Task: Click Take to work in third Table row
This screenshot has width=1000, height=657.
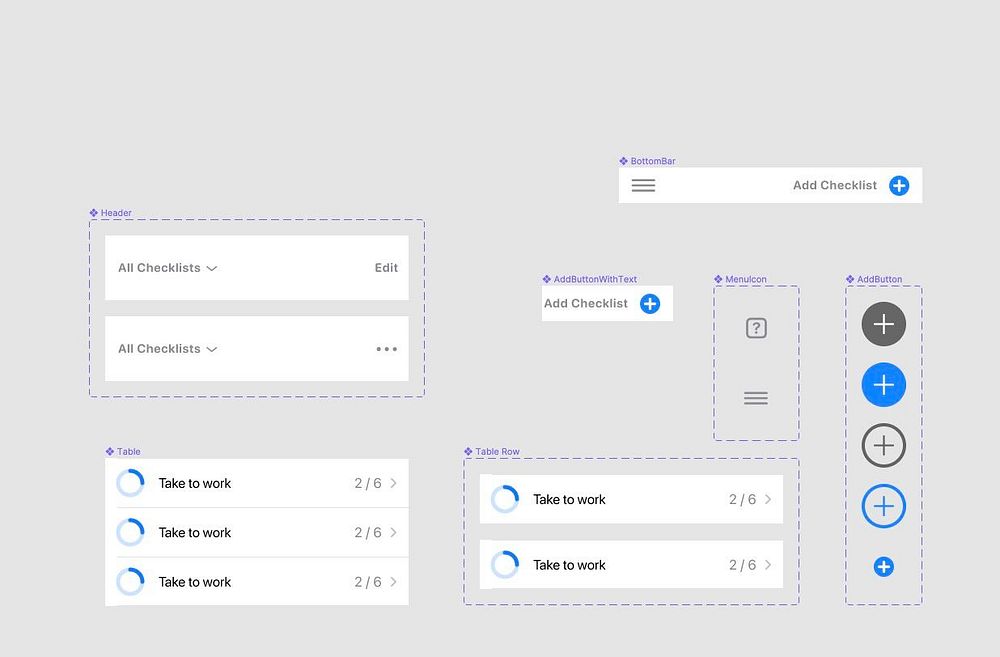Action: pos(195,582)
